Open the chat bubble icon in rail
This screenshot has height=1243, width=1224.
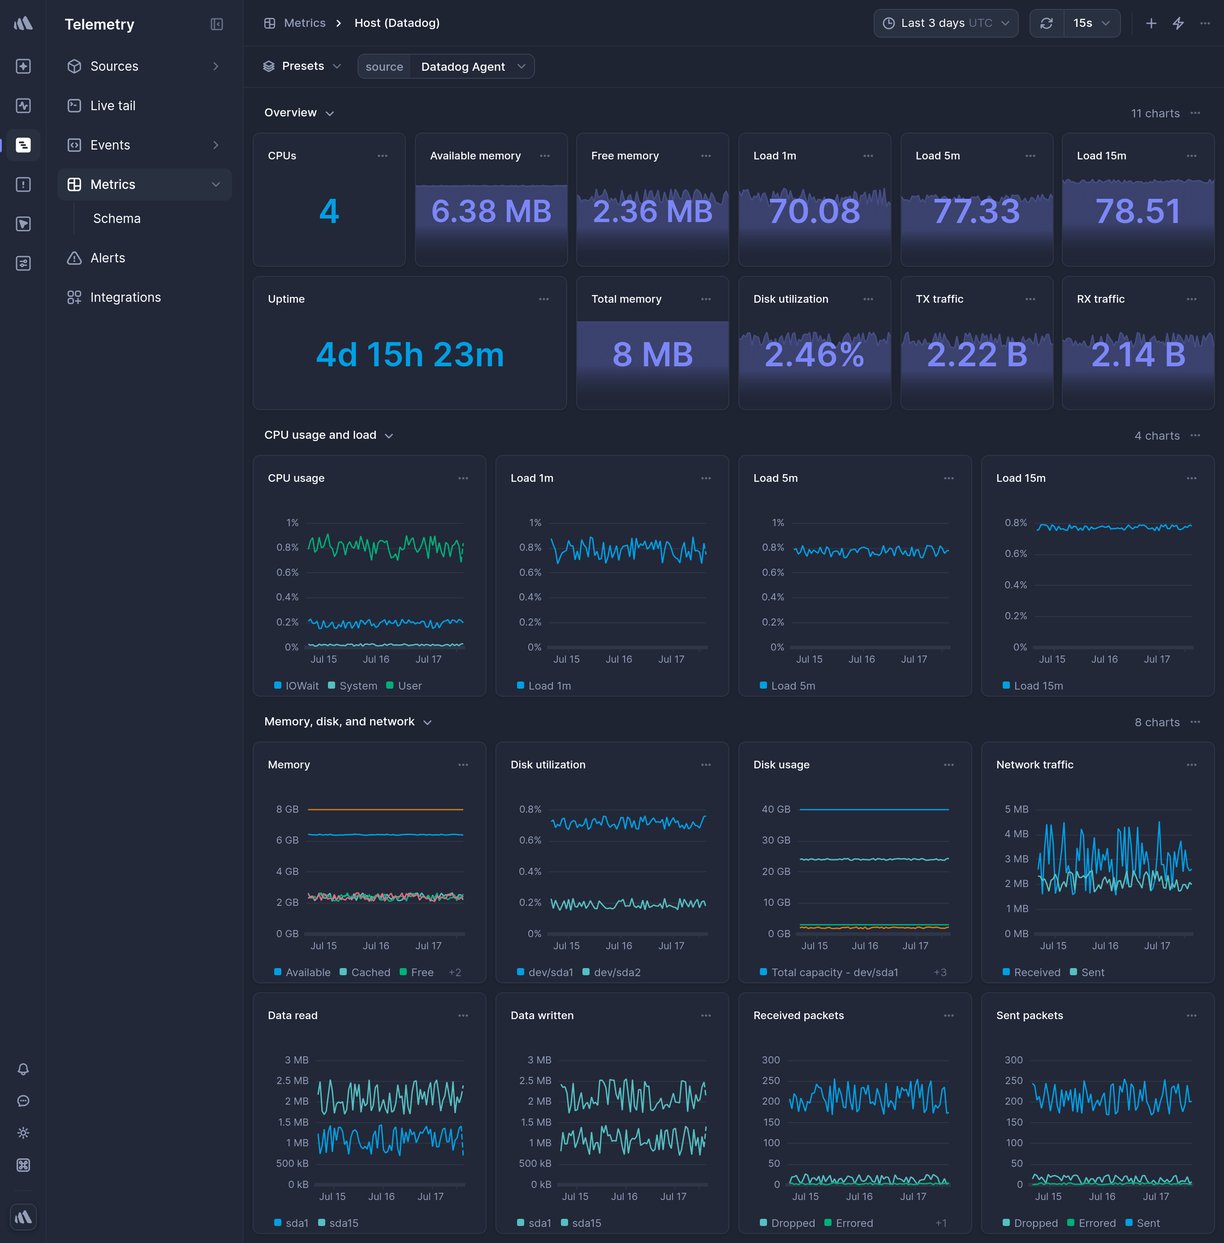tap(23, 1101)
